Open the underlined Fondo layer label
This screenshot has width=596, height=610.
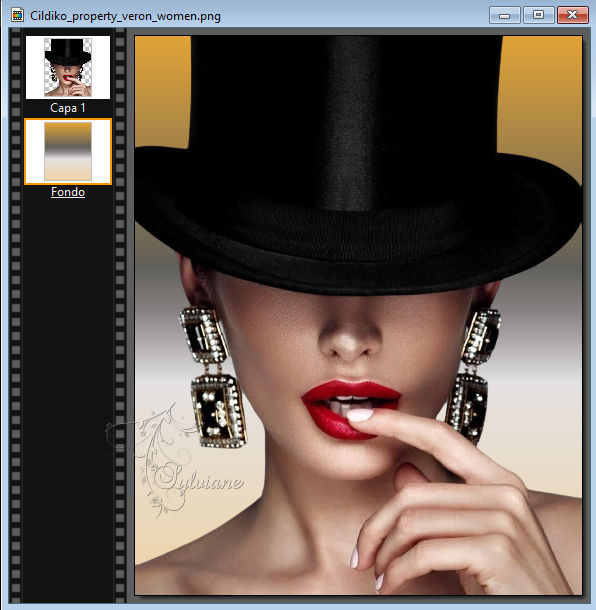(68, 192)
